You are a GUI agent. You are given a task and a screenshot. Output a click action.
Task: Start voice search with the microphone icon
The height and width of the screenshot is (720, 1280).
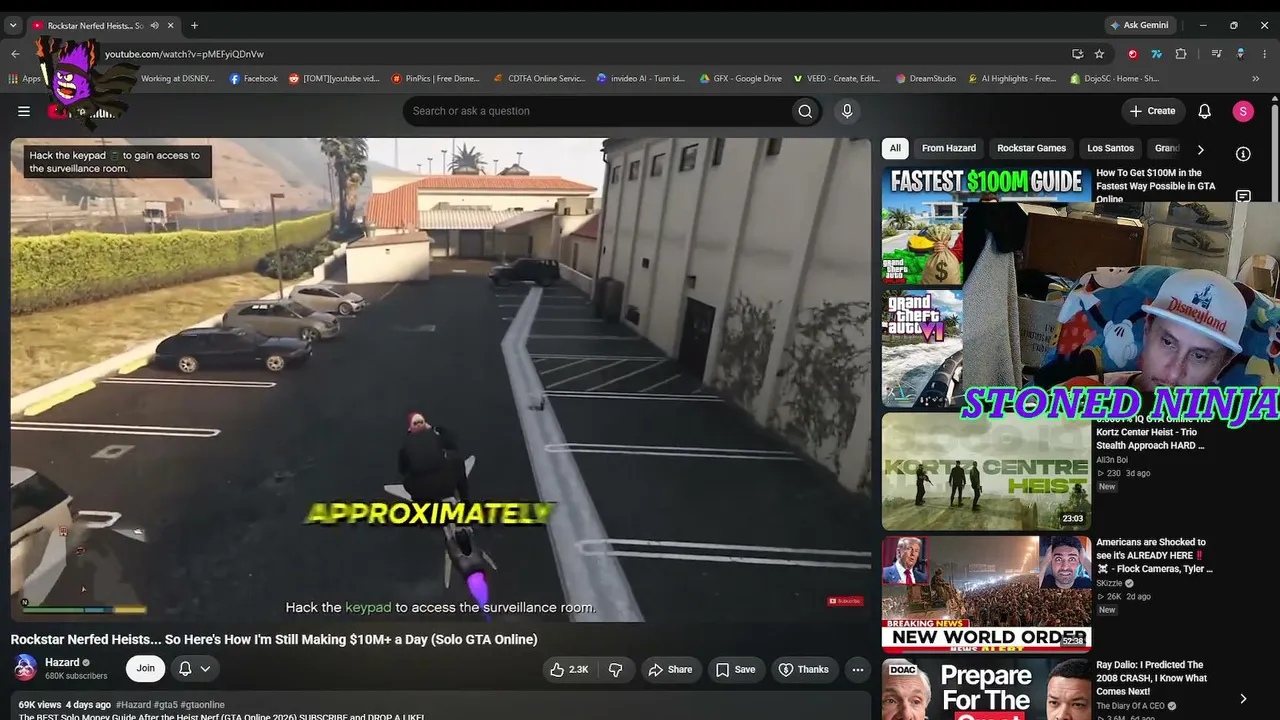coord(847,111)
